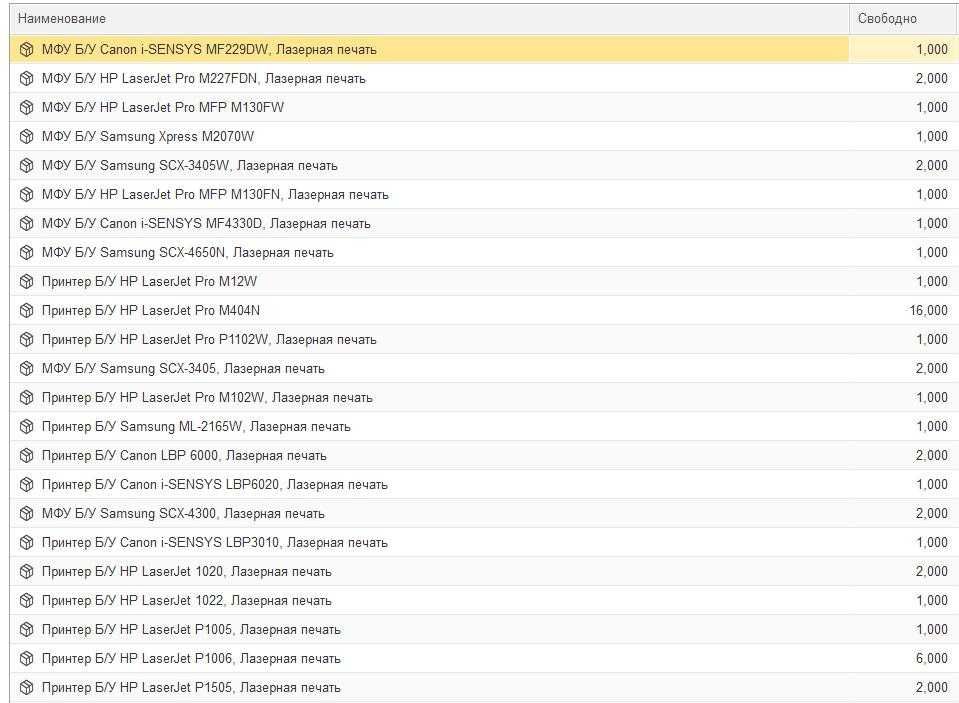
Task: Click free quantity 1,000 for HP M12W
Action: 931,281
